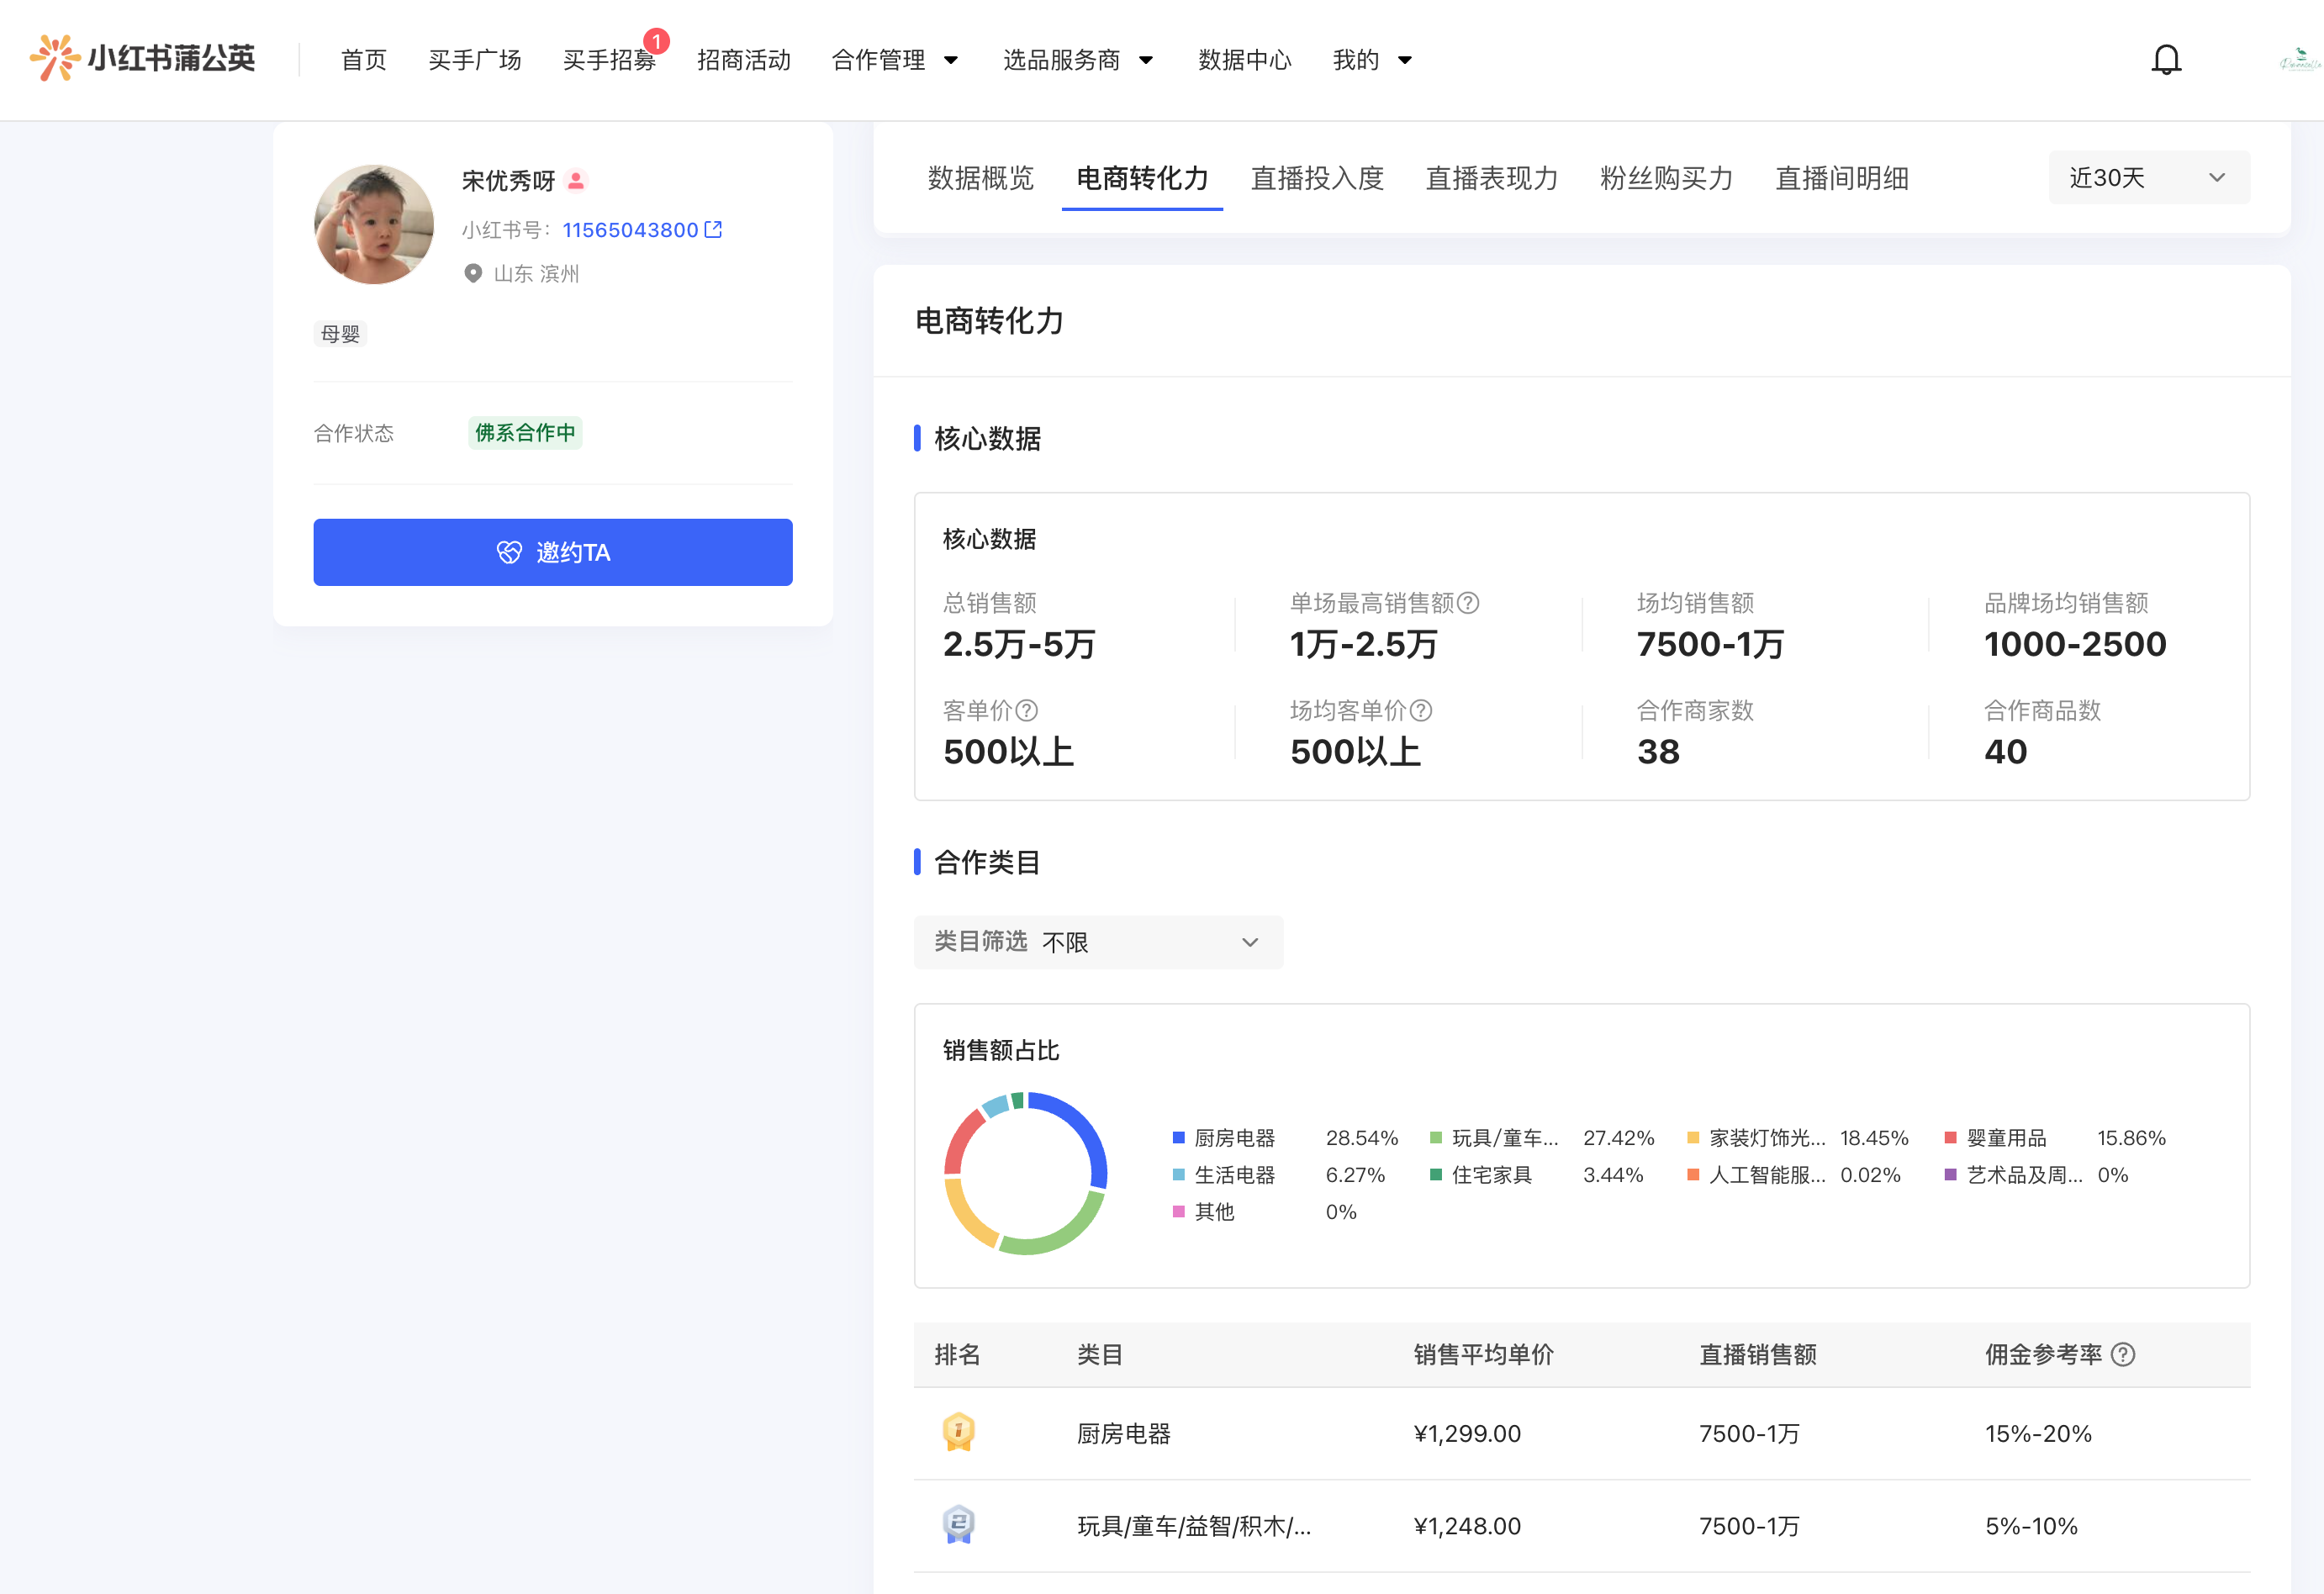Image resolution: width=2324 pixels, height=1594 pixels.
Task: Click the 品牌场均销售额 value 1000-2500
Action: [x=2075, y=644]
